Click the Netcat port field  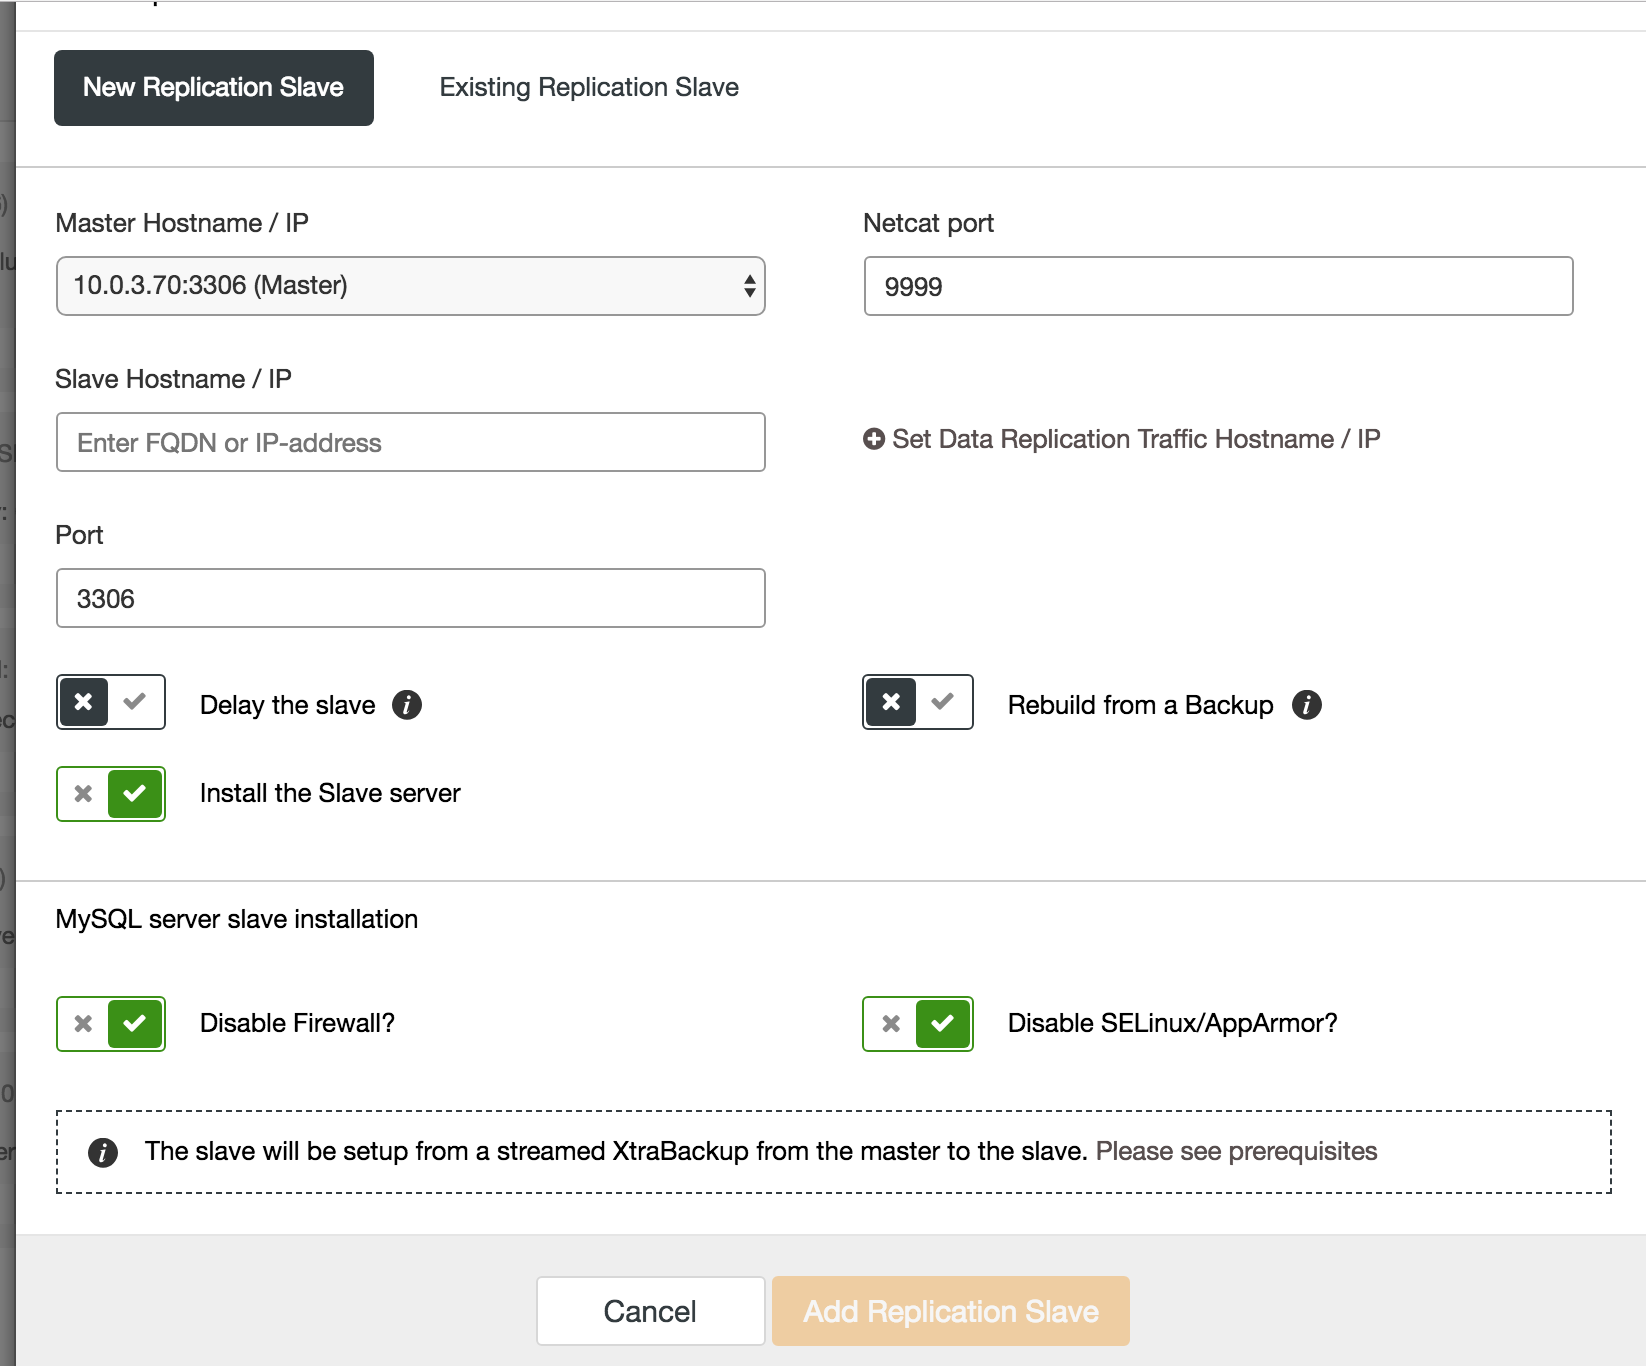pos(1218,286)
